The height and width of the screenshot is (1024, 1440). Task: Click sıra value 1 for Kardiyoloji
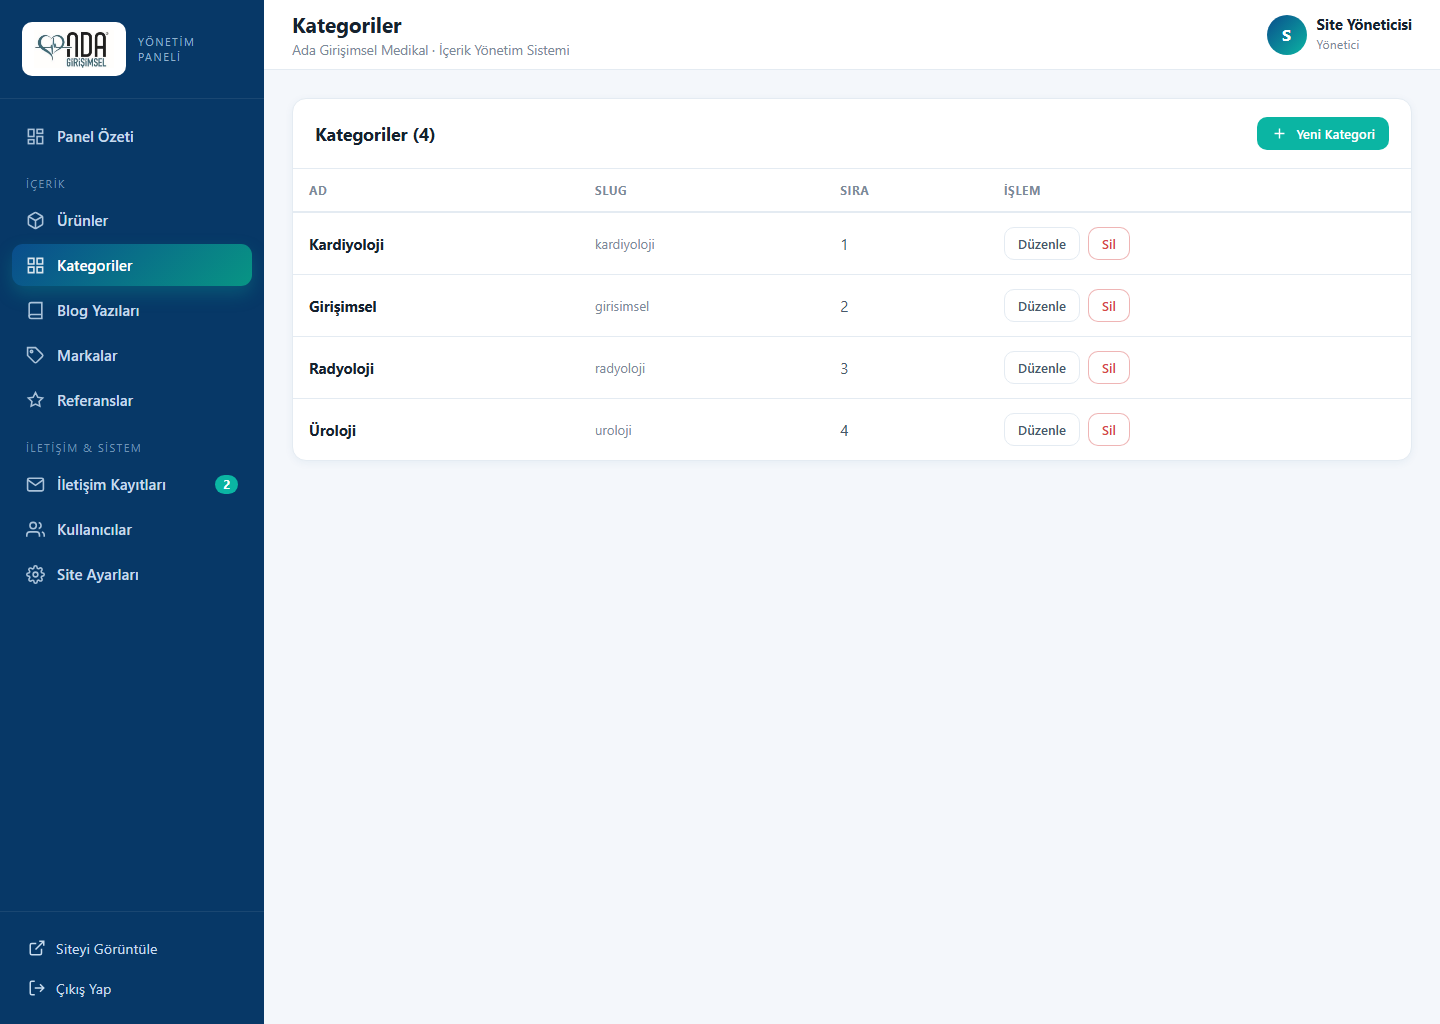[x=844, y=245]
